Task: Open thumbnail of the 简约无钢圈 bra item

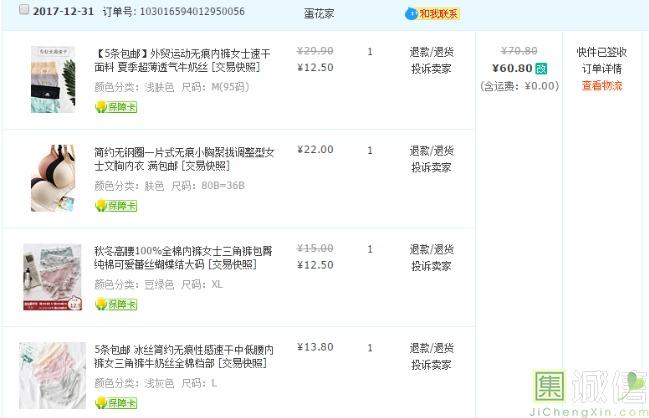Action: (53, 177)
